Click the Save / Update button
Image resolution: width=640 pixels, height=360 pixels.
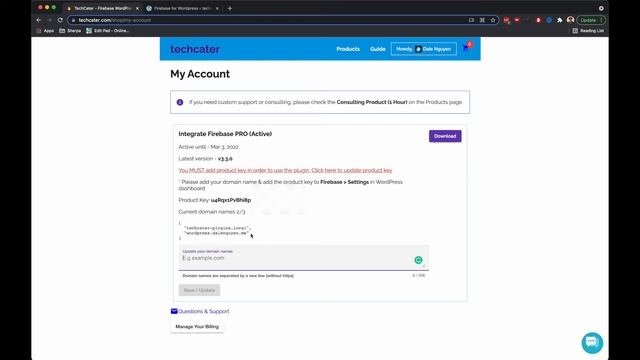coord(199,290)
